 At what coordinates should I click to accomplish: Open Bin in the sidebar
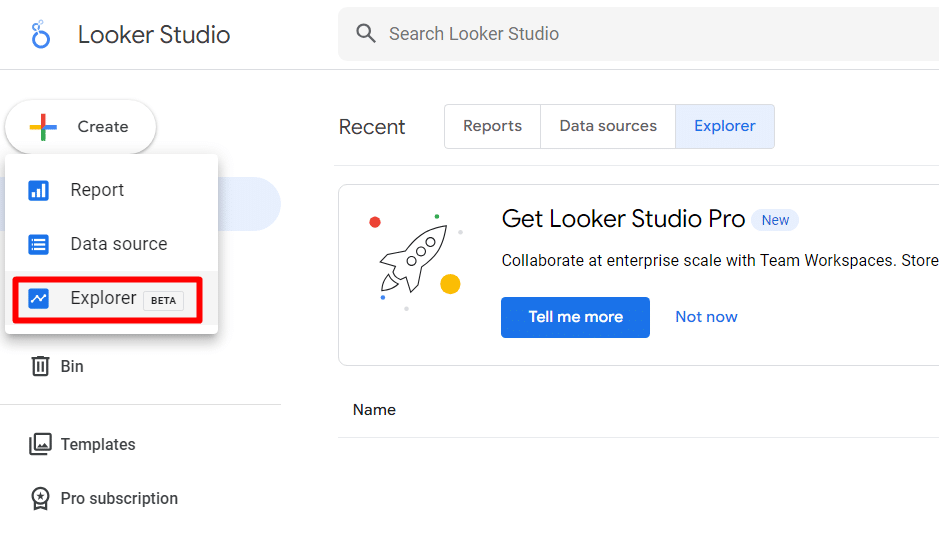coord(72,367)
